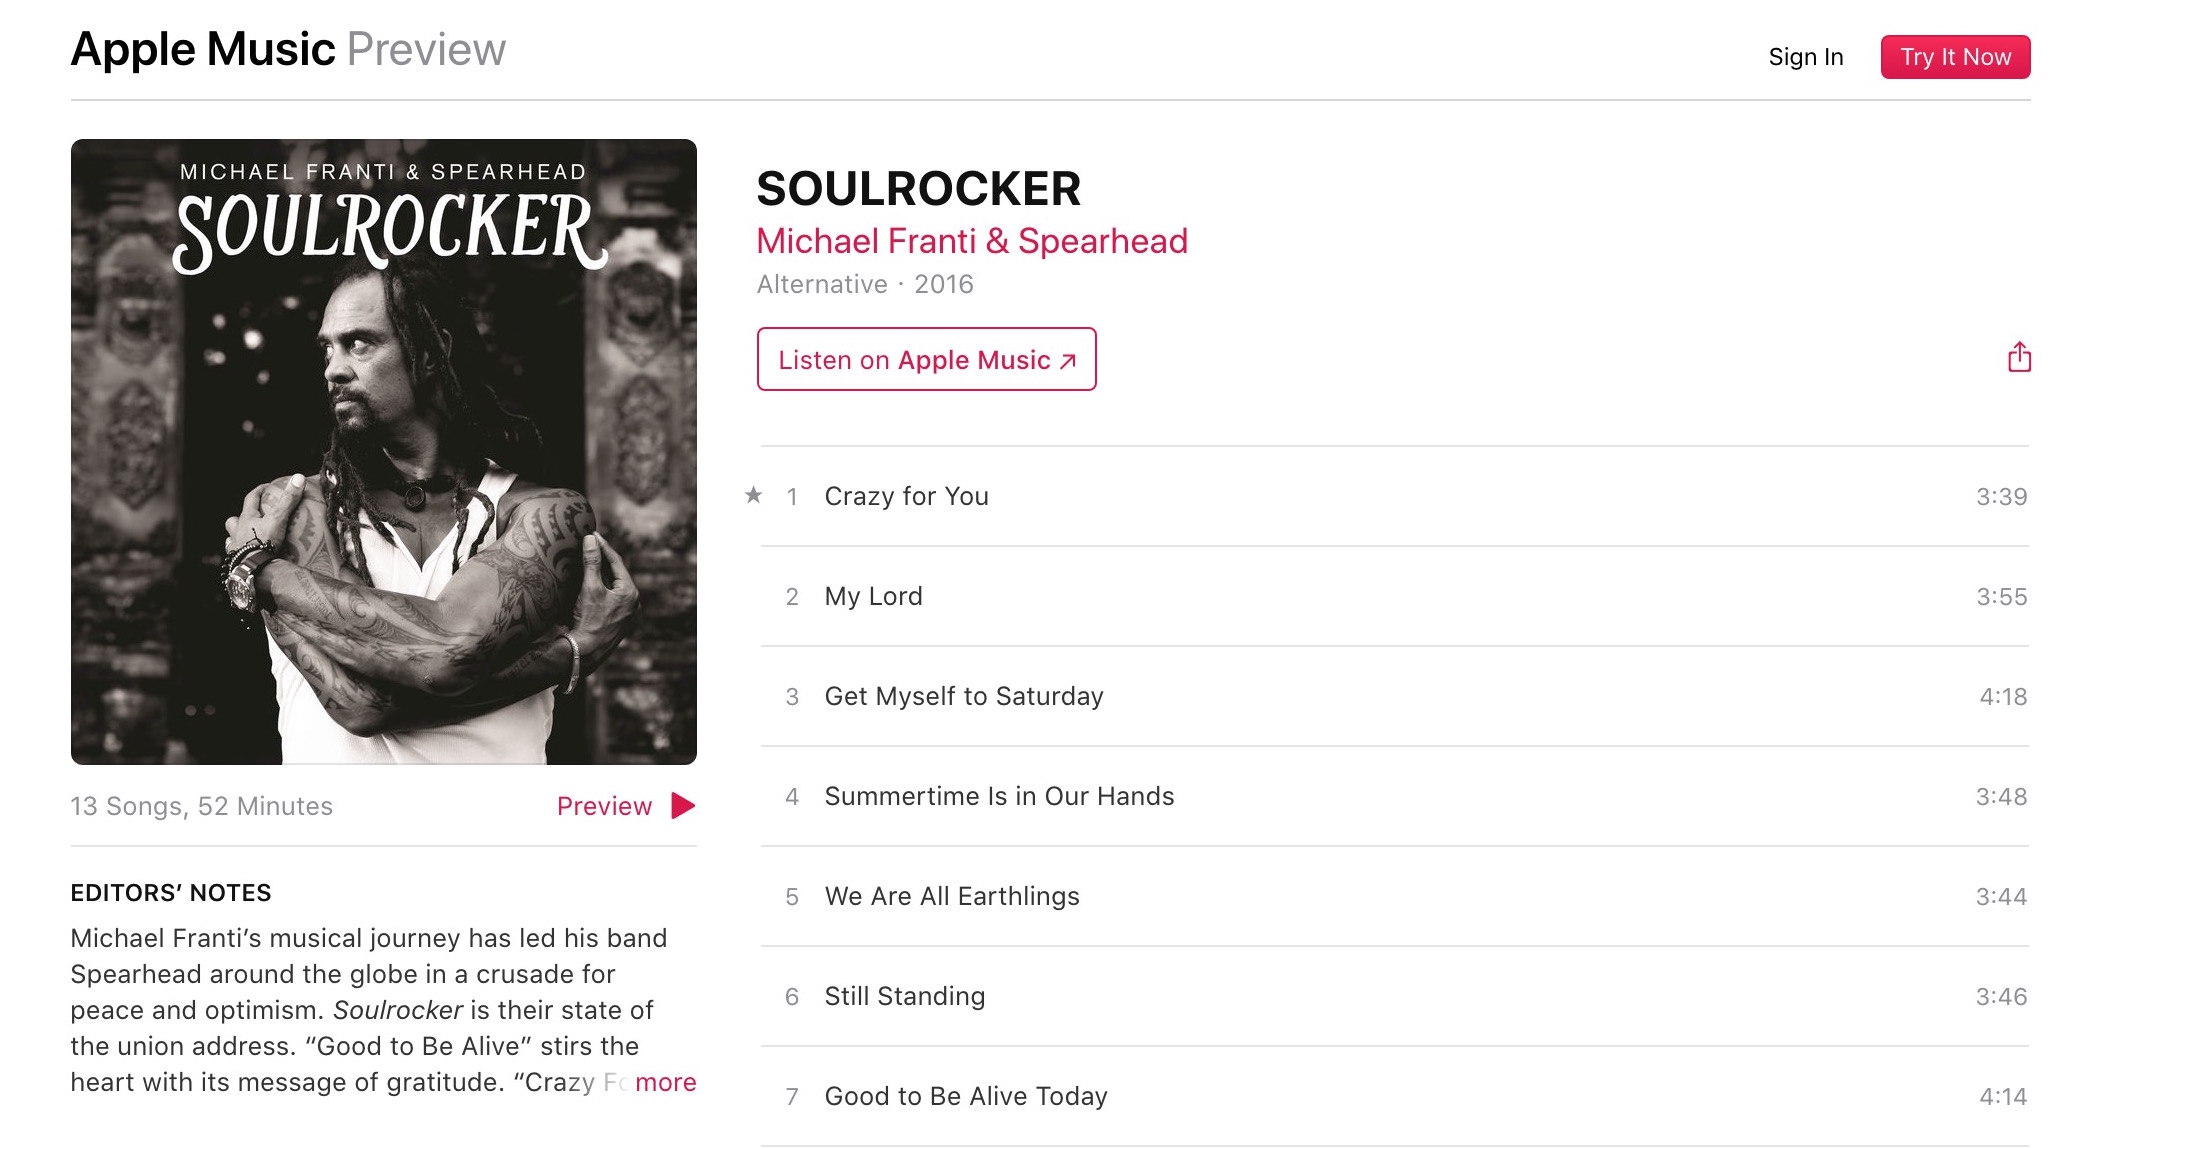The image size is (2211, 1149).
Task: Select the track Crazy for You
Action: point(906,496)
